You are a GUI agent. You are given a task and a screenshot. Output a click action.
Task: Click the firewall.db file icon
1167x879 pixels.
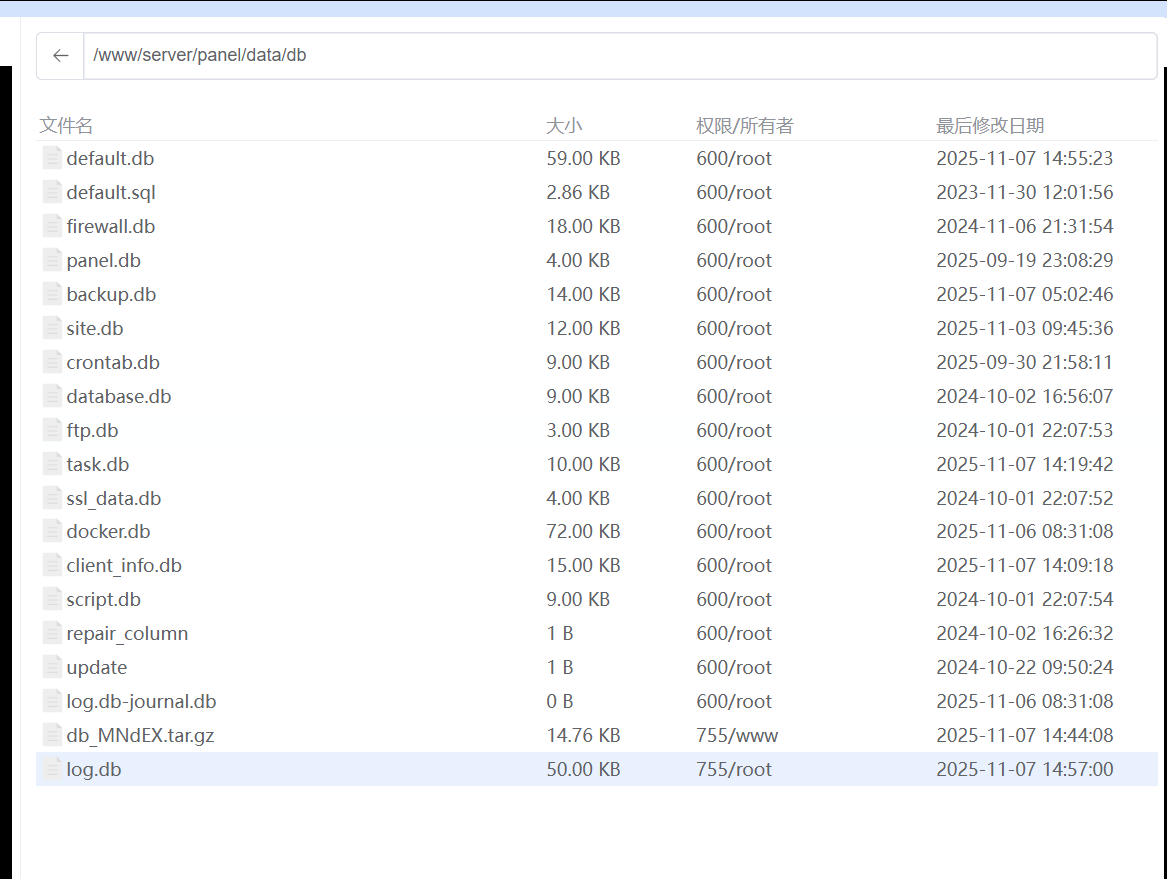(52, 226)
